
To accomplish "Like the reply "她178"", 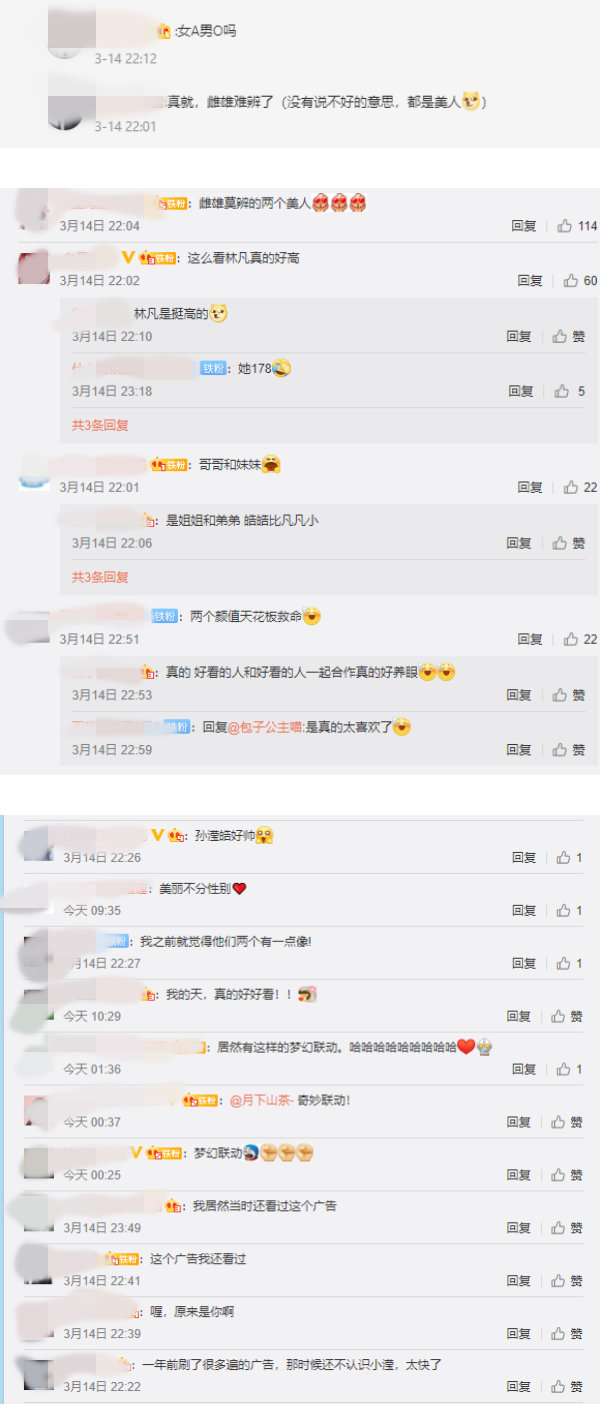I will [x=569, y=391].
